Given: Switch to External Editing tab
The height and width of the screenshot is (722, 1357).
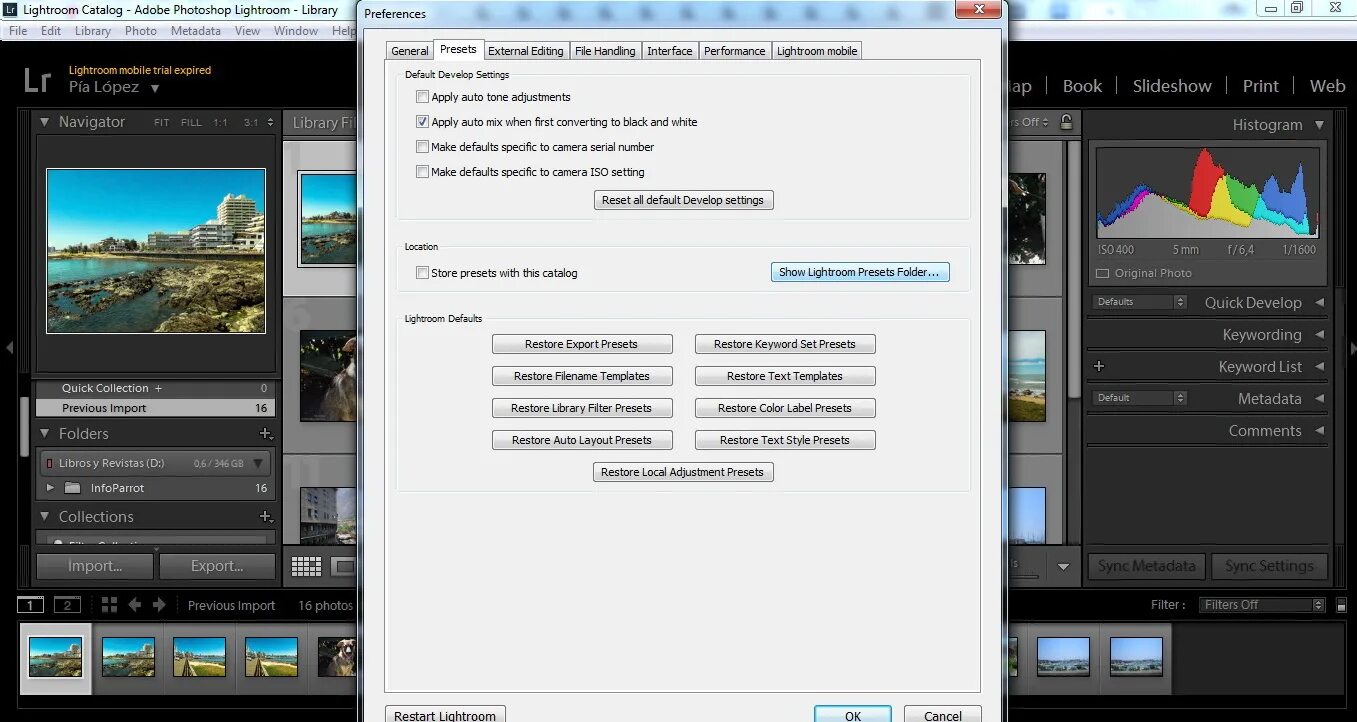Looking at the screenshot, I should tap(526, 51).
